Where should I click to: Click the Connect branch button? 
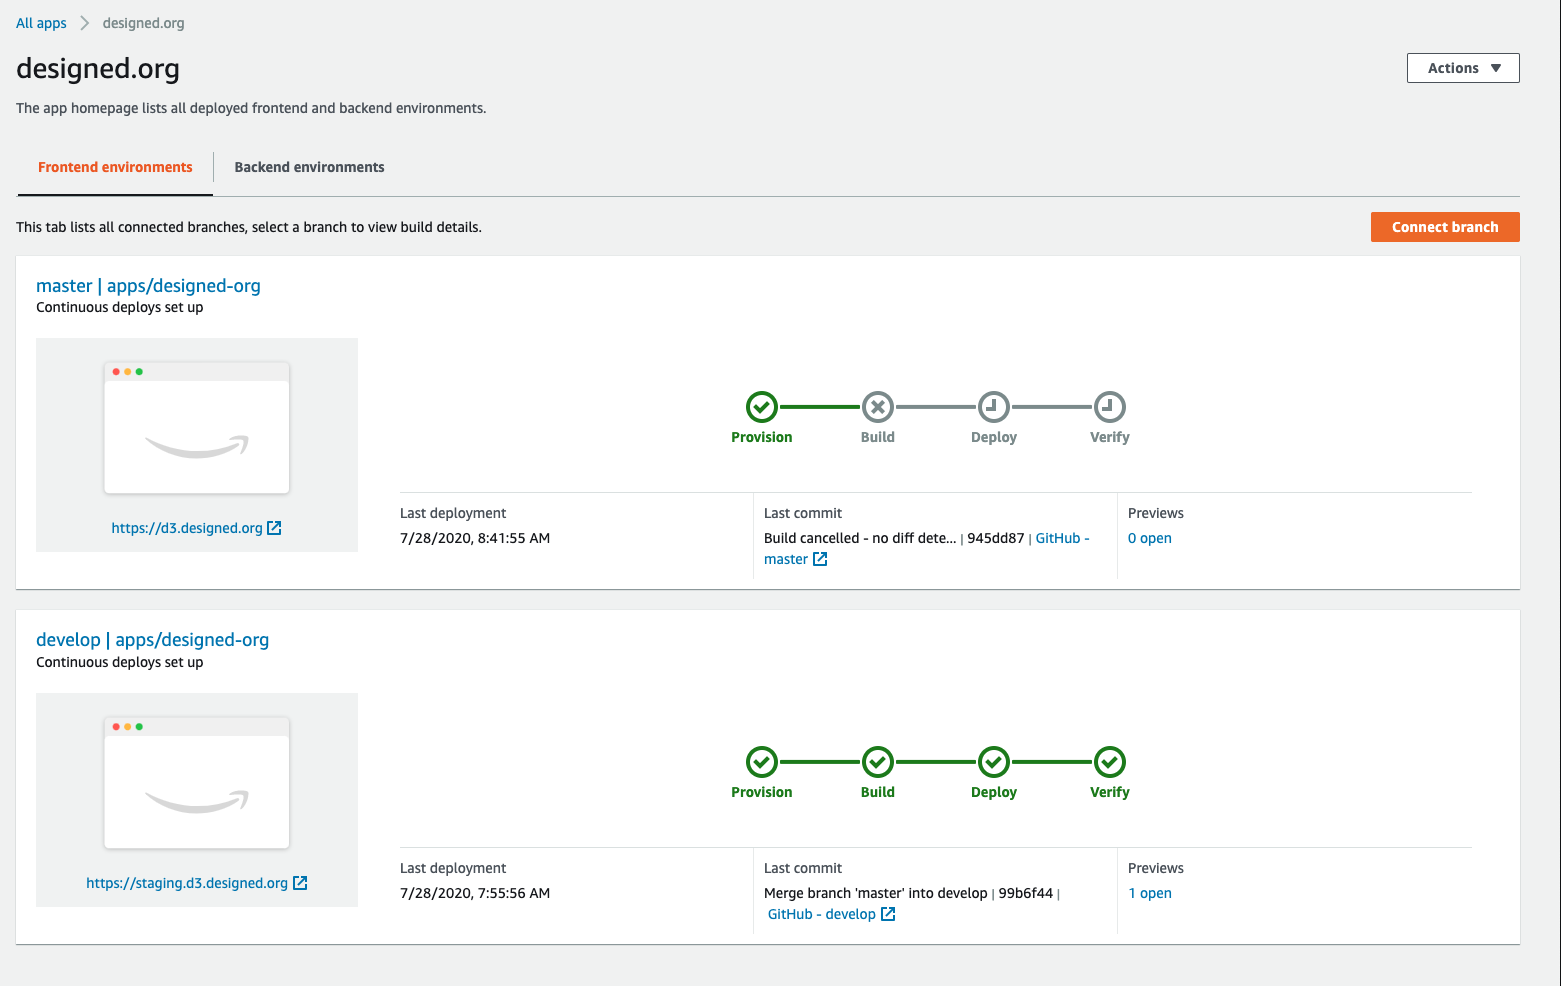point(1445,227)
